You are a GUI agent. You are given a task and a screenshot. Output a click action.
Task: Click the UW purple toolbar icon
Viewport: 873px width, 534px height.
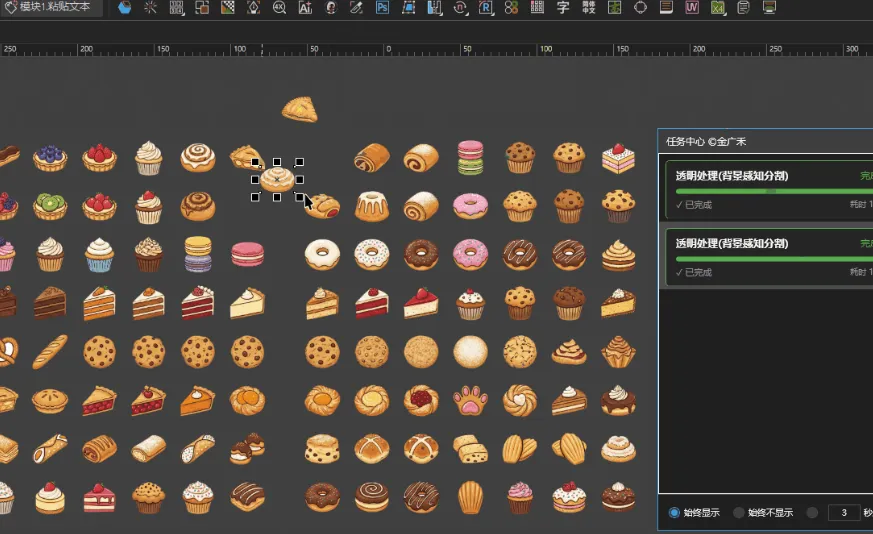point(692,8)
